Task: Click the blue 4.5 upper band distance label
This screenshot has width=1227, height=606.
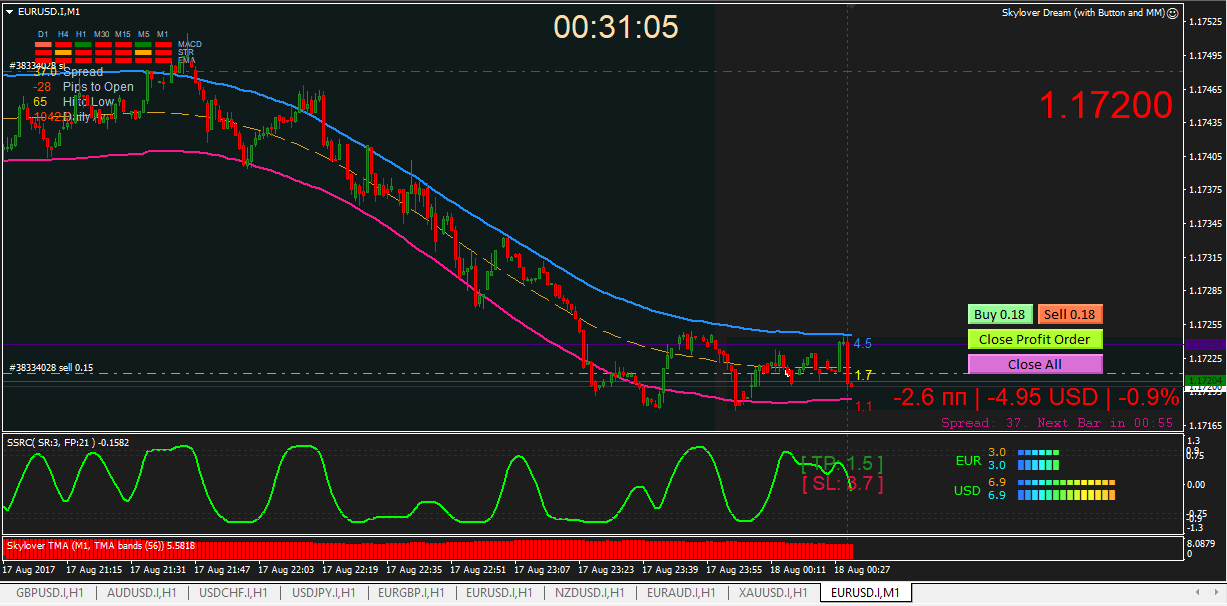Action: pos(863,343)
